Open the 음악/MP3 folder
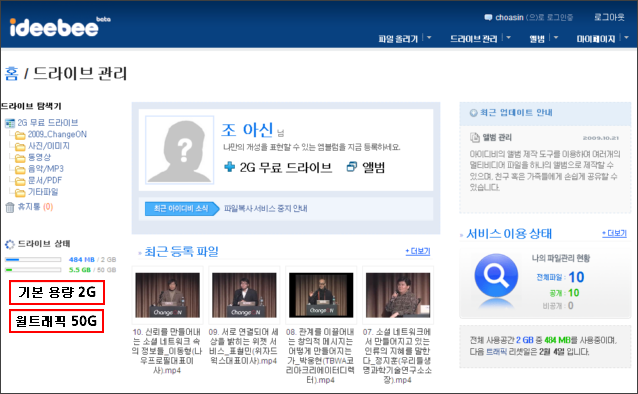Viewport: 638px width, 394px height. (46, 169)
